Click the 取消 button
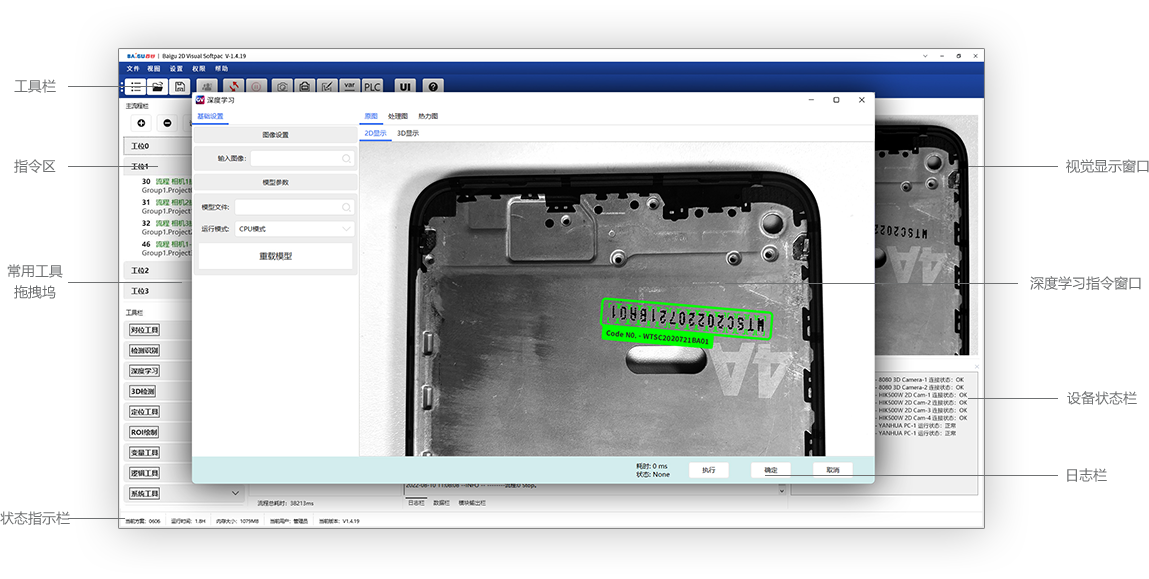The height and width of the screenshot is (579, 1149). (x=833, y=470)
